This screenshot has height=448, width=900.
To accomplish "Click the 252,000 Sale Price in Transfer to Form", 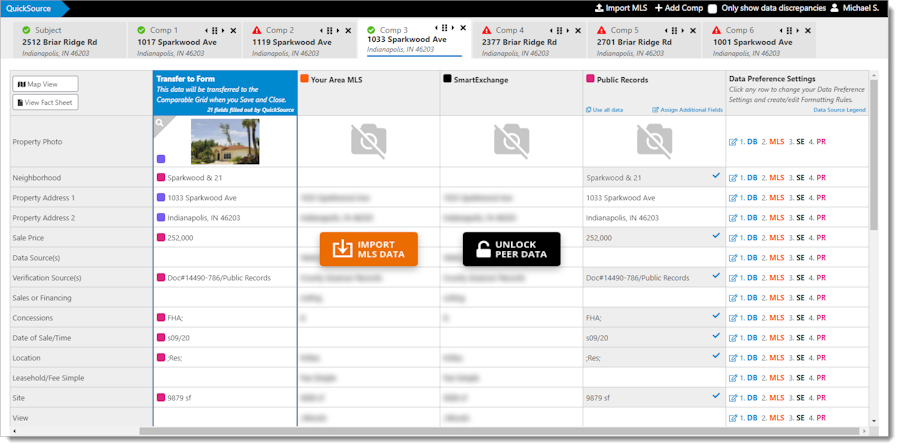I will [180, 237].
